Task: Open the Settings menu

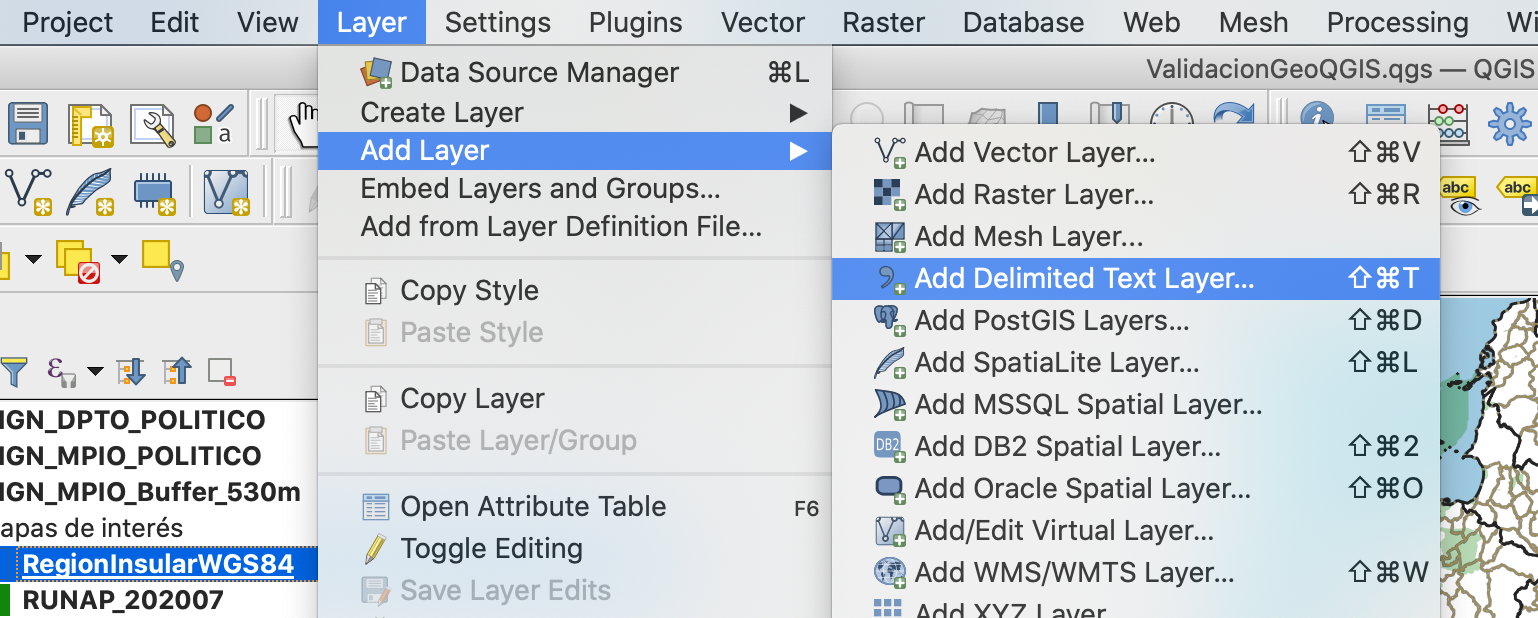Action: pos(497,22)
